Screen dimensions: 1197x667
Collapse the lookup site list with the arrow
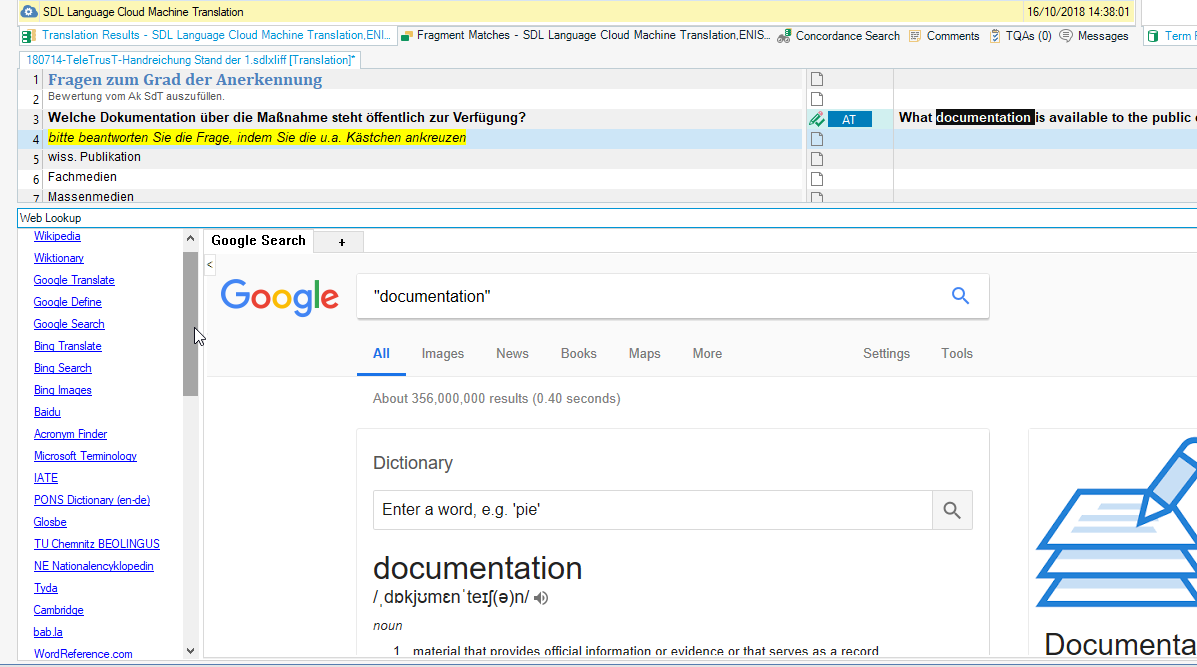(209, 265)
